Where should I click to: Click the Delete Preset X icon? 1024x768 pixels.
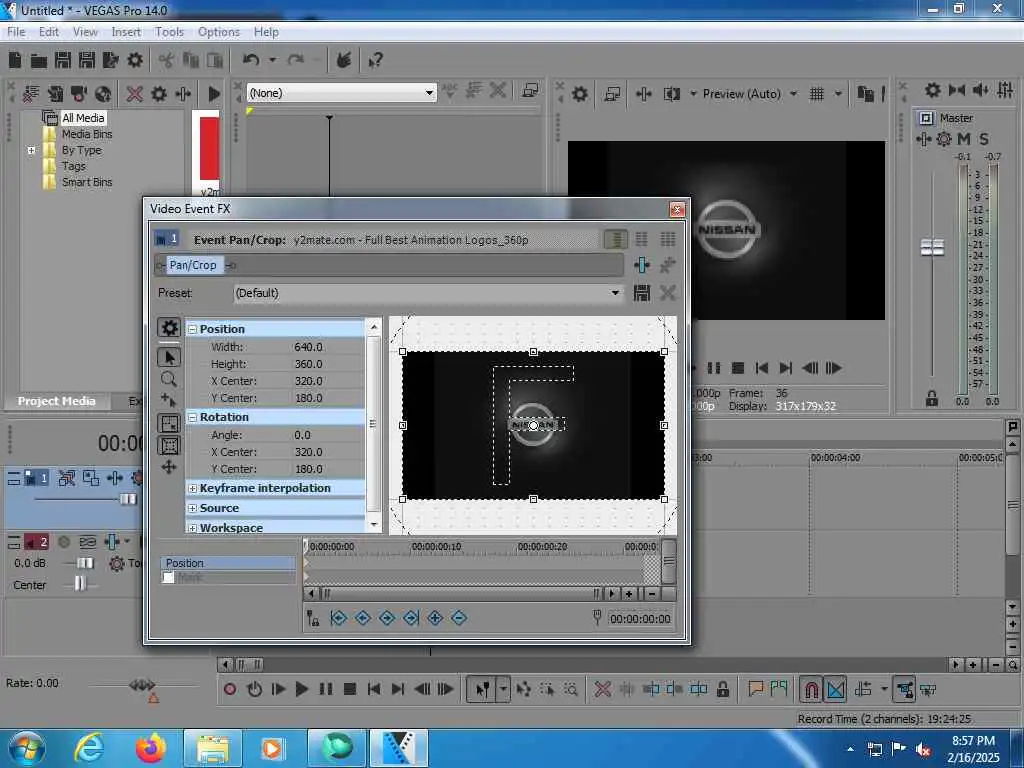667,293
